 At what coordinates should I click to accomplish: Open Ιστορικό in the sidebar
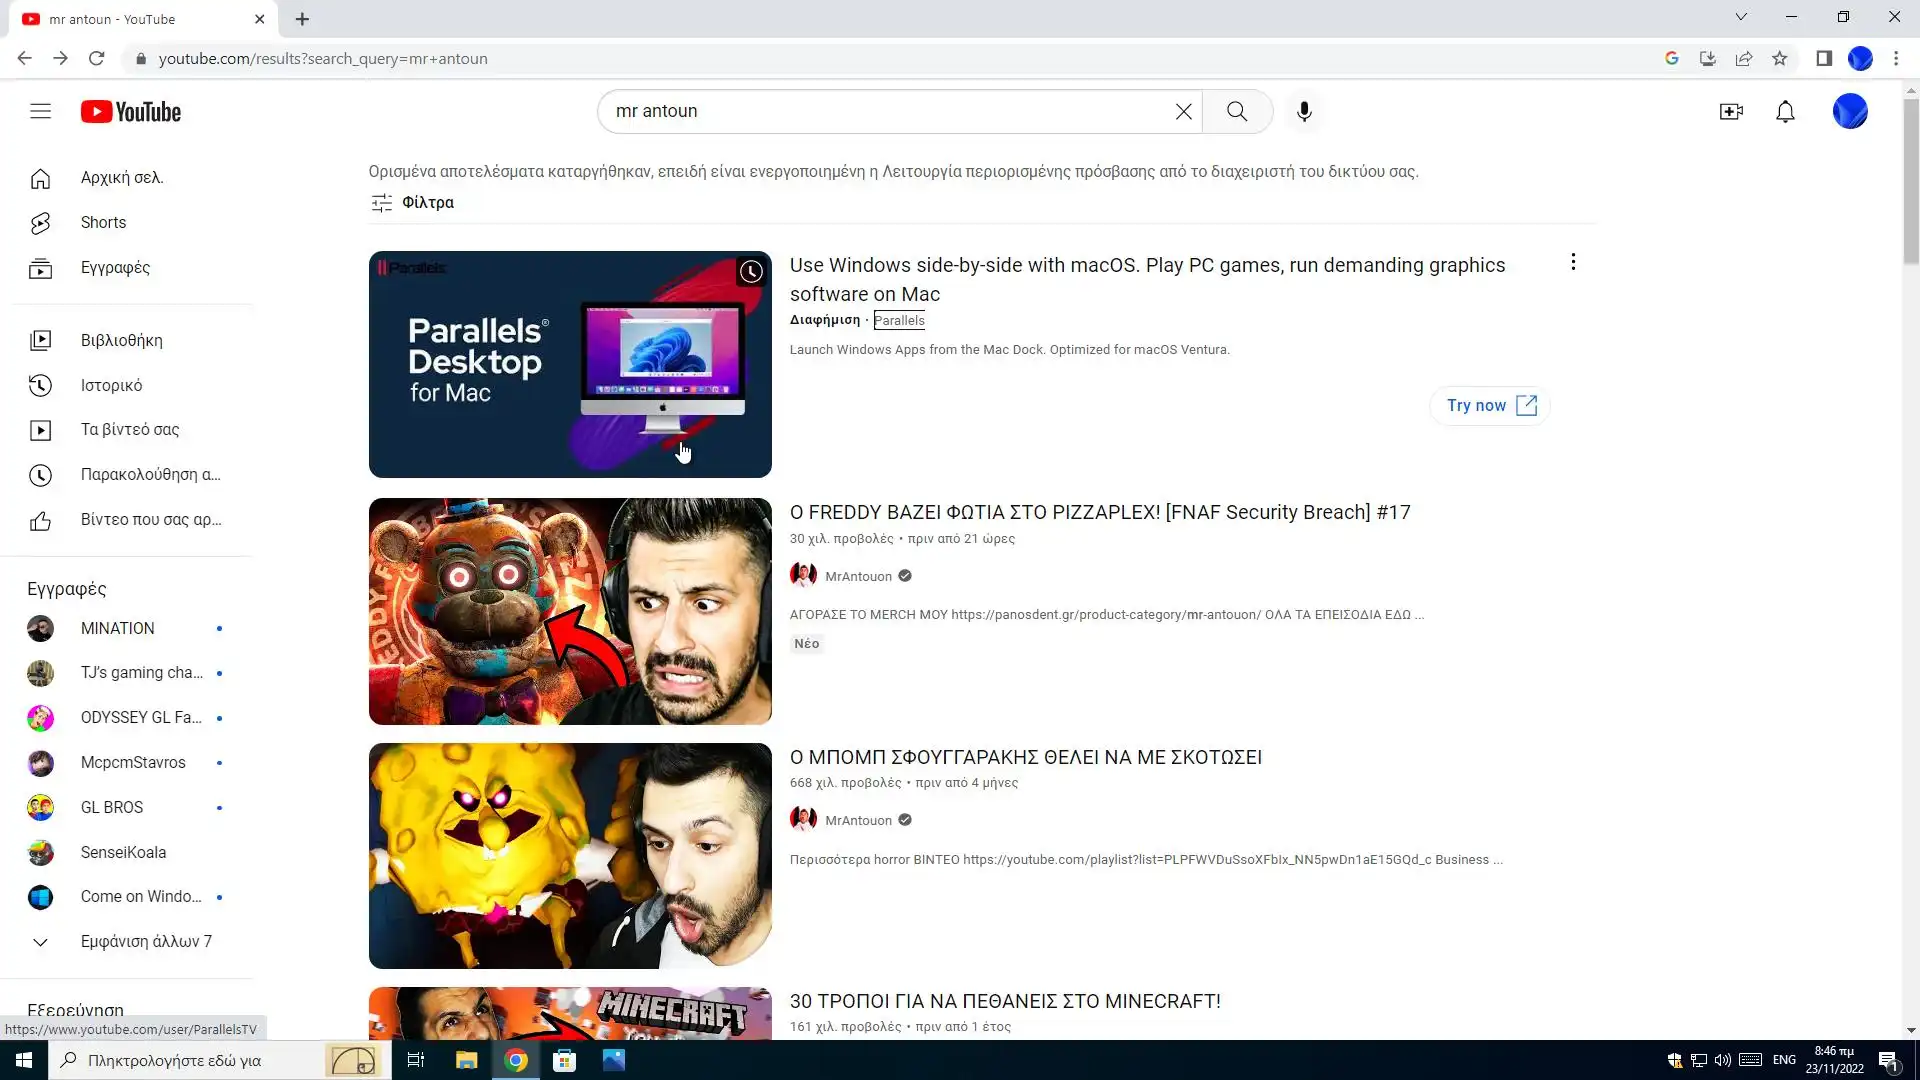111,385
